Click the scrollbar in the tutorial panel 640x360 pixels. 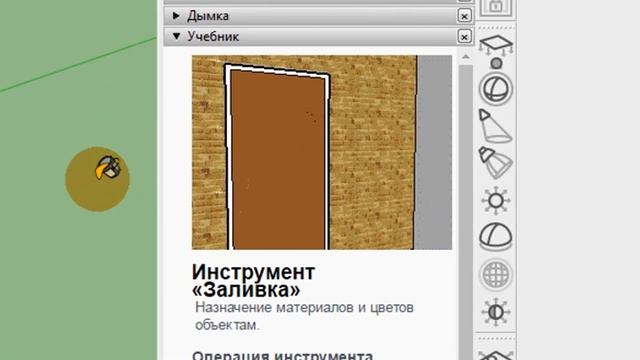[465, 212]
